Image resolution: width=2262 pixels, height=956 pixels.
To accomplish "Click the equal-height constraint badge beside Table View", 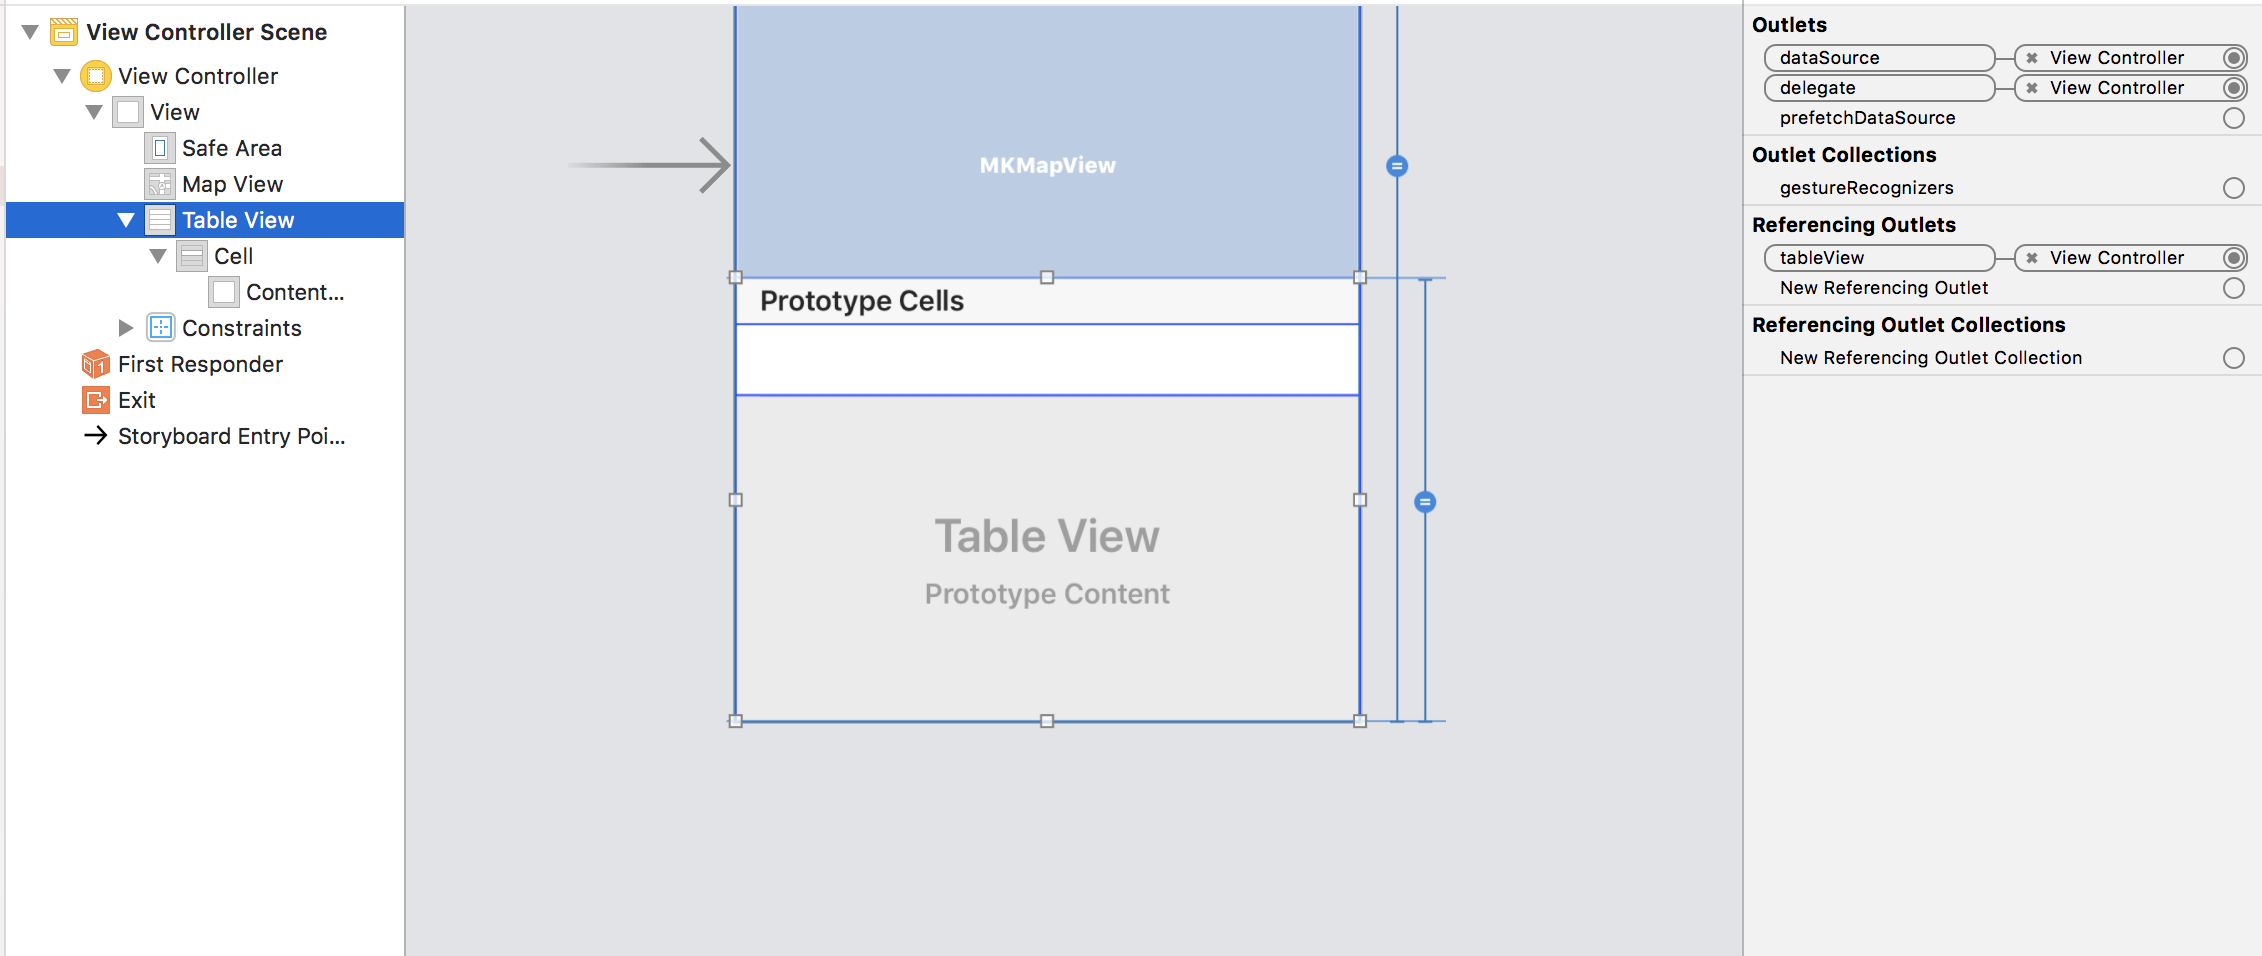I will (1425, 502).
